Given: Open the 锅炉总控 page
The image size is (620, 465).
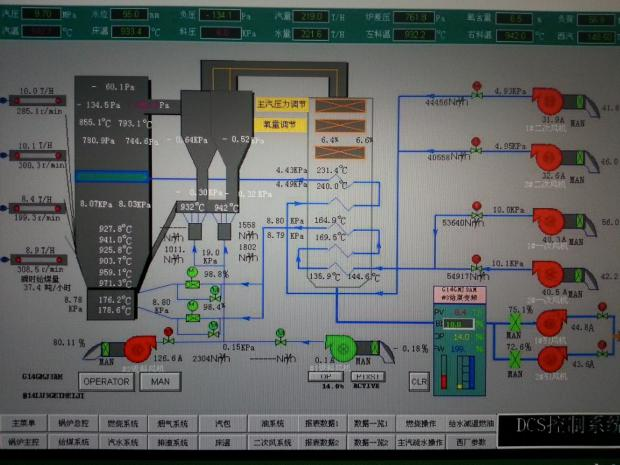Looking at the screenshot, I should click(x=73, y=423).
